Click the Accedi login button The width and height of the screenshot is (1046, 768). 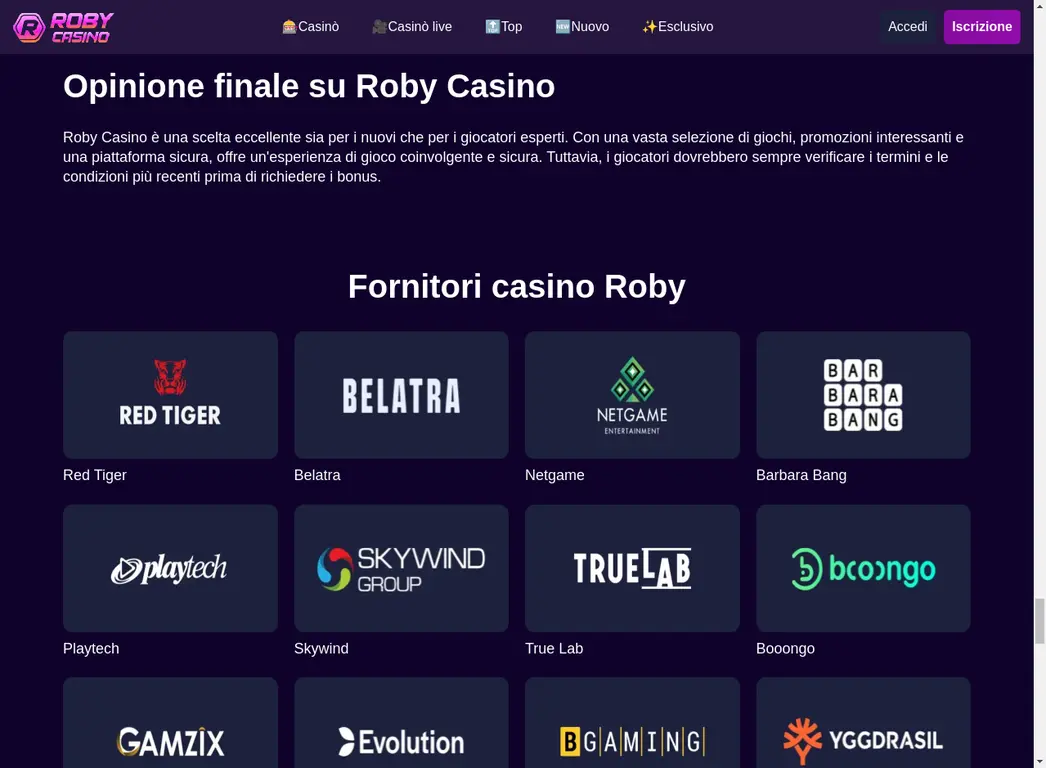907,27
